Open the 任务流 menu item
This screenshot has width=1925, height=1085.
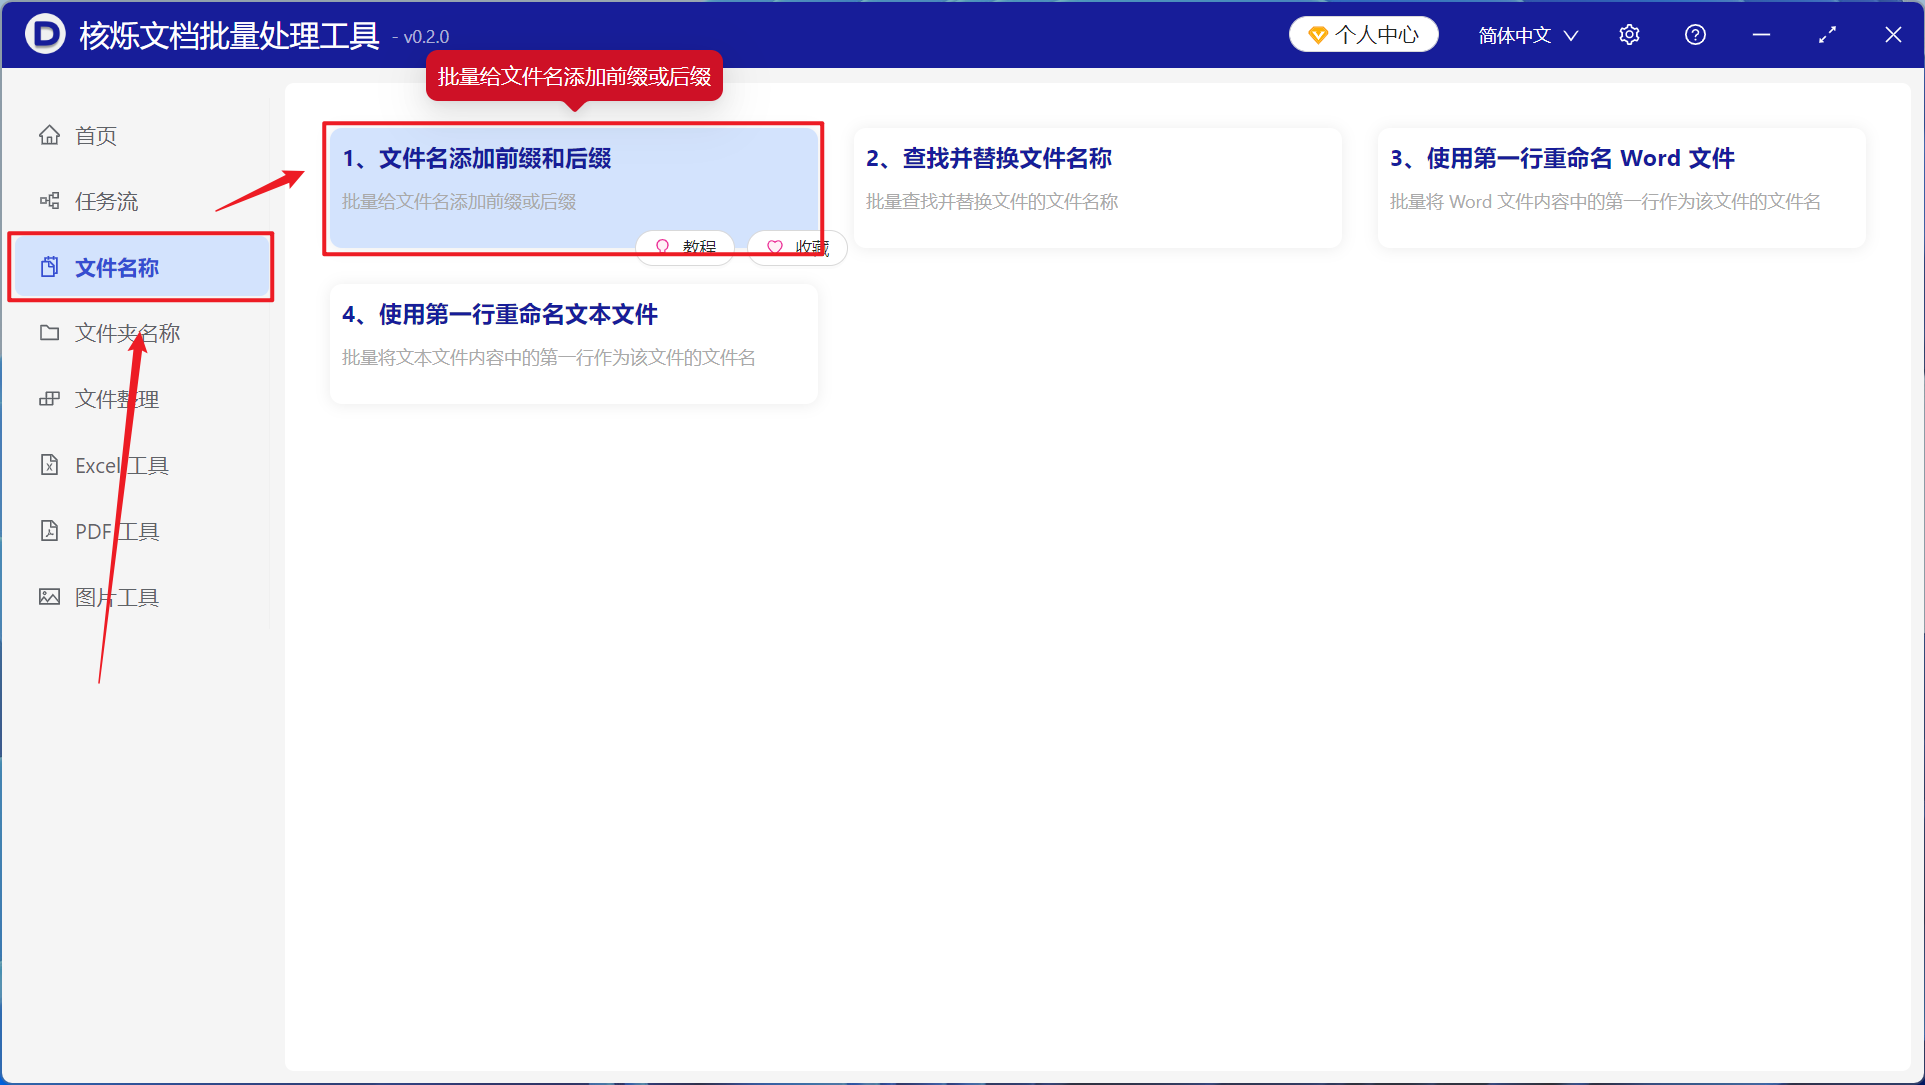(x=141, y=201)
